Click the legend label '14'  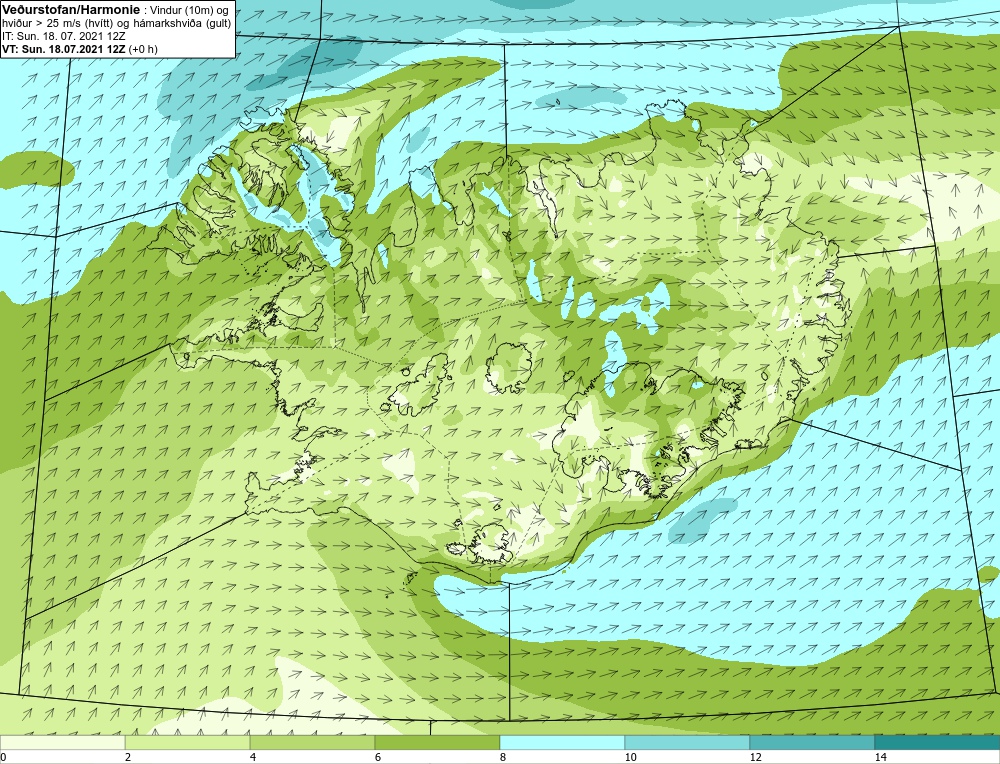881,757
